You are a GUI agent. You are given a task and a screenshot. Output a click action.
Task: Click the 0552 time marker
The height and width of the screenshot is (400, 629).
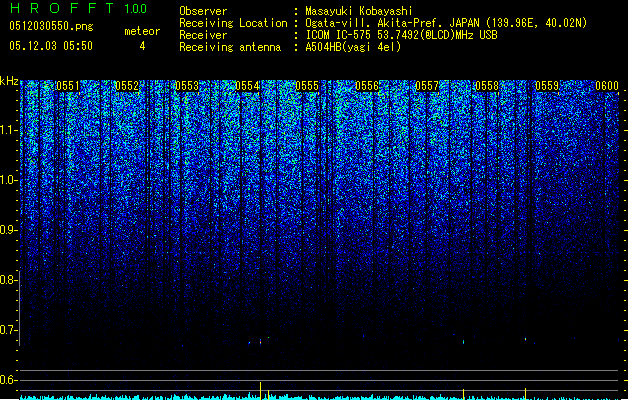coord(127,86)
